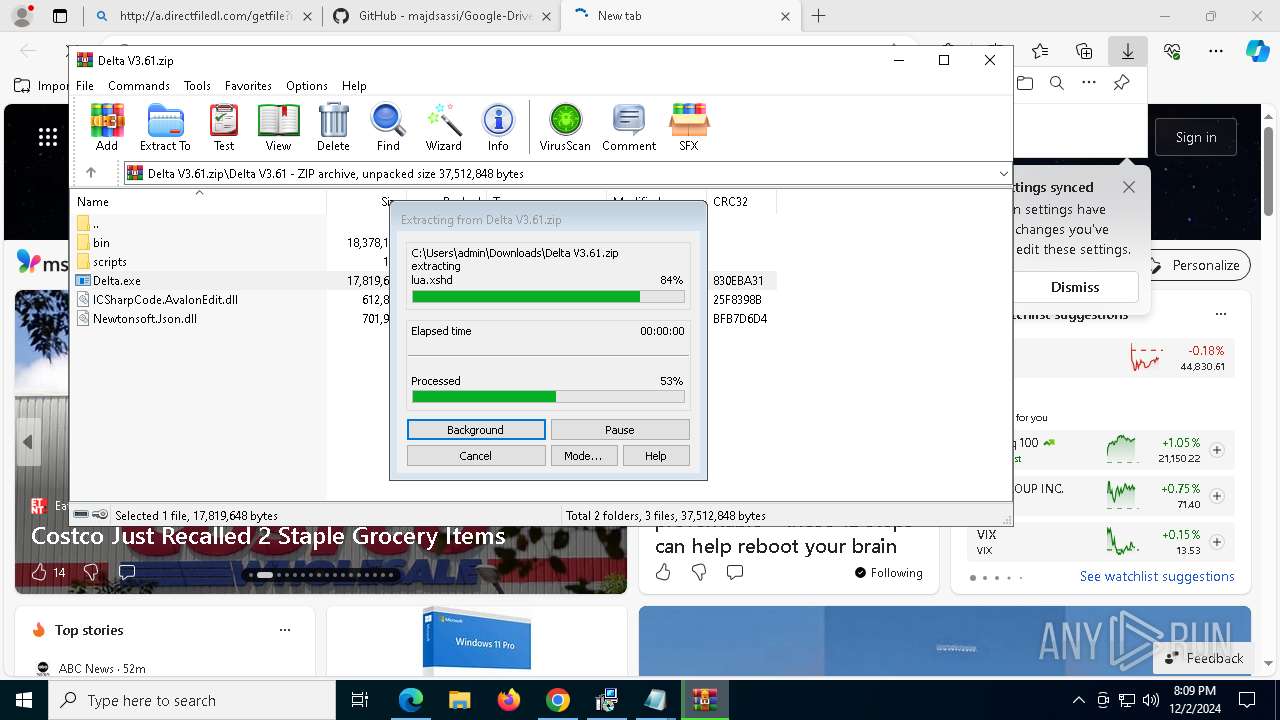This screenshot has width=1280, height=720.
Task: Open the Mode... extraction options
Action: (583, 456)
